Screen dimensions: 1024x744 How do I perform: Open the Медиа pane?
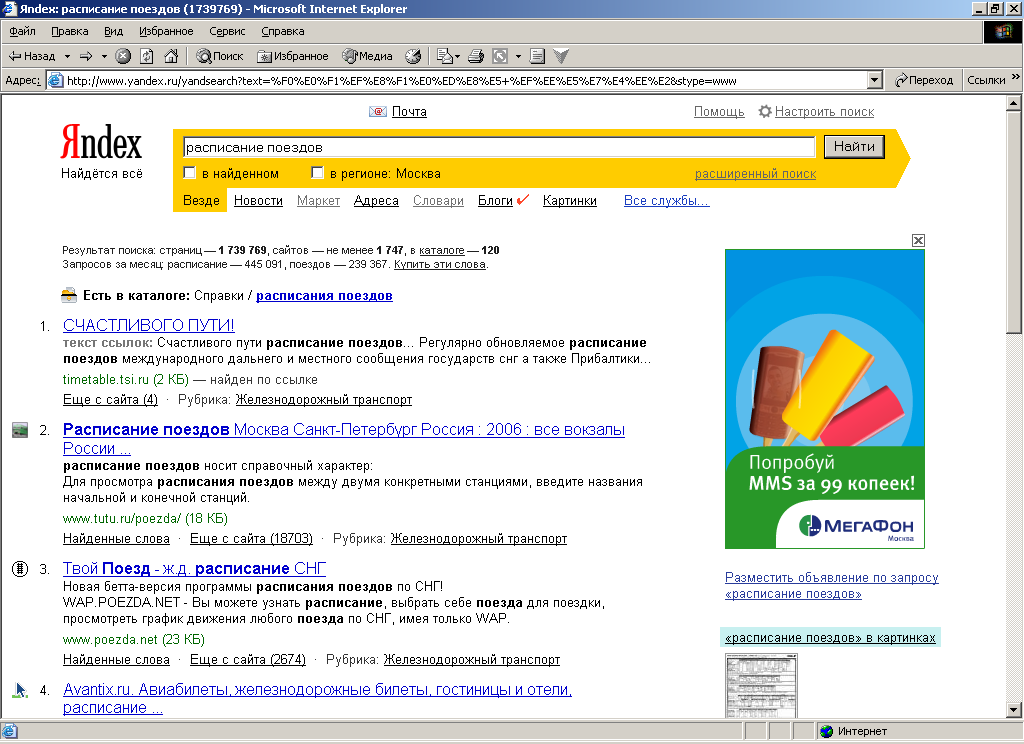(x=368, y=56)
